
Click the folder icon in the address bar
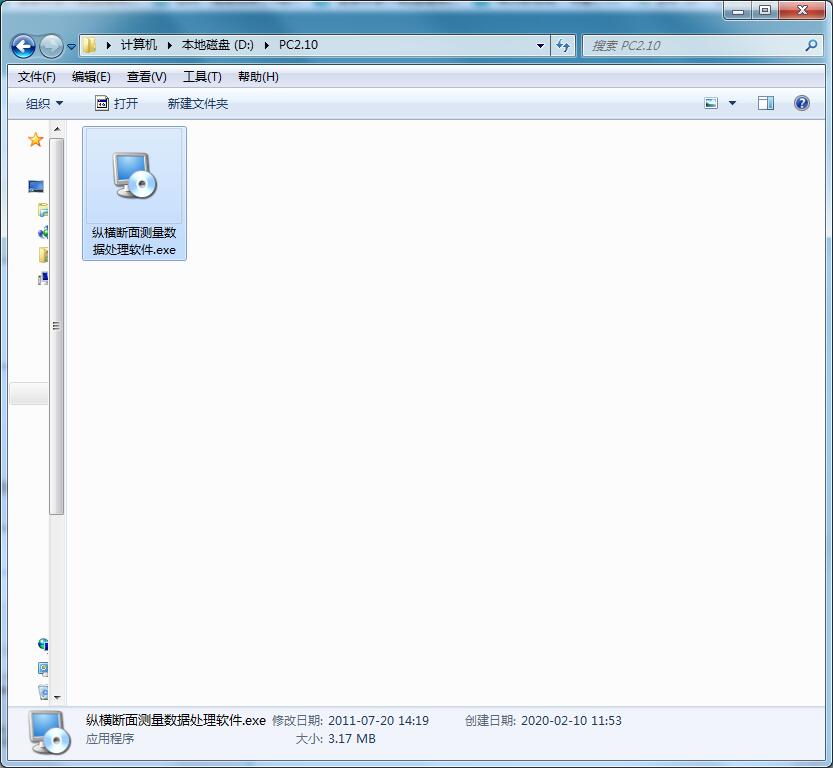89,45
